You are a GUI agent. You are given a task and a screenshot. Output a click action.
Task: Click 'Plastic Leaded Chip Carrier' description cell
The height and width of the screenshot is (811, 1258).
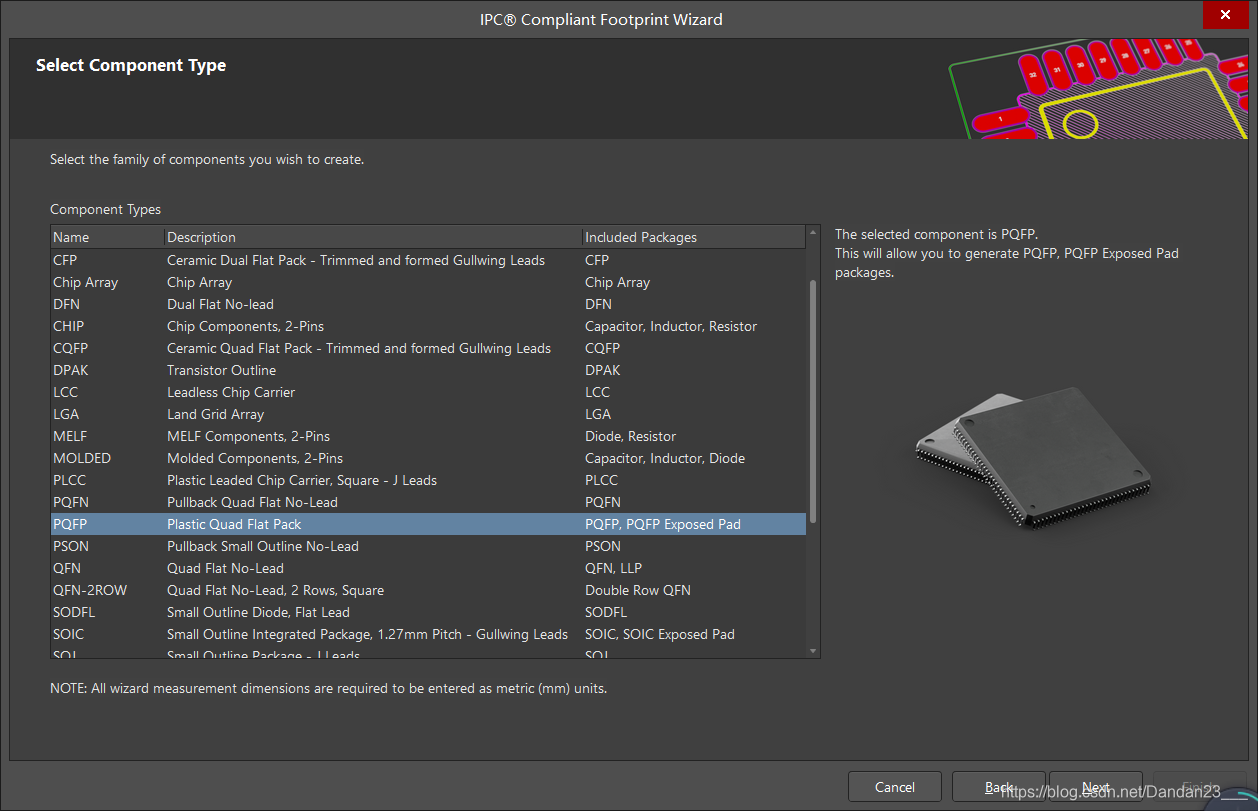pyautogui.click(x=302, y=480)
